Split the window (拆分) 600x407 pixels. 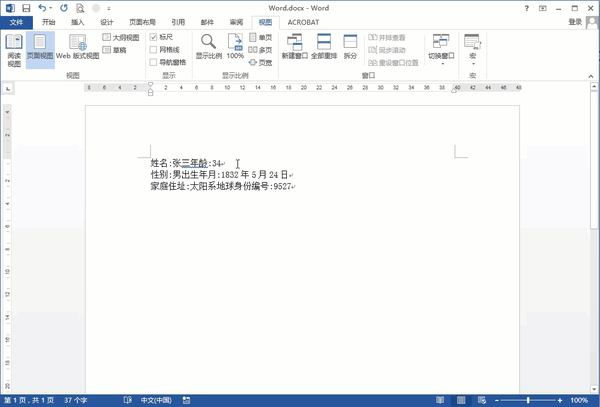(x=350, y=47)
